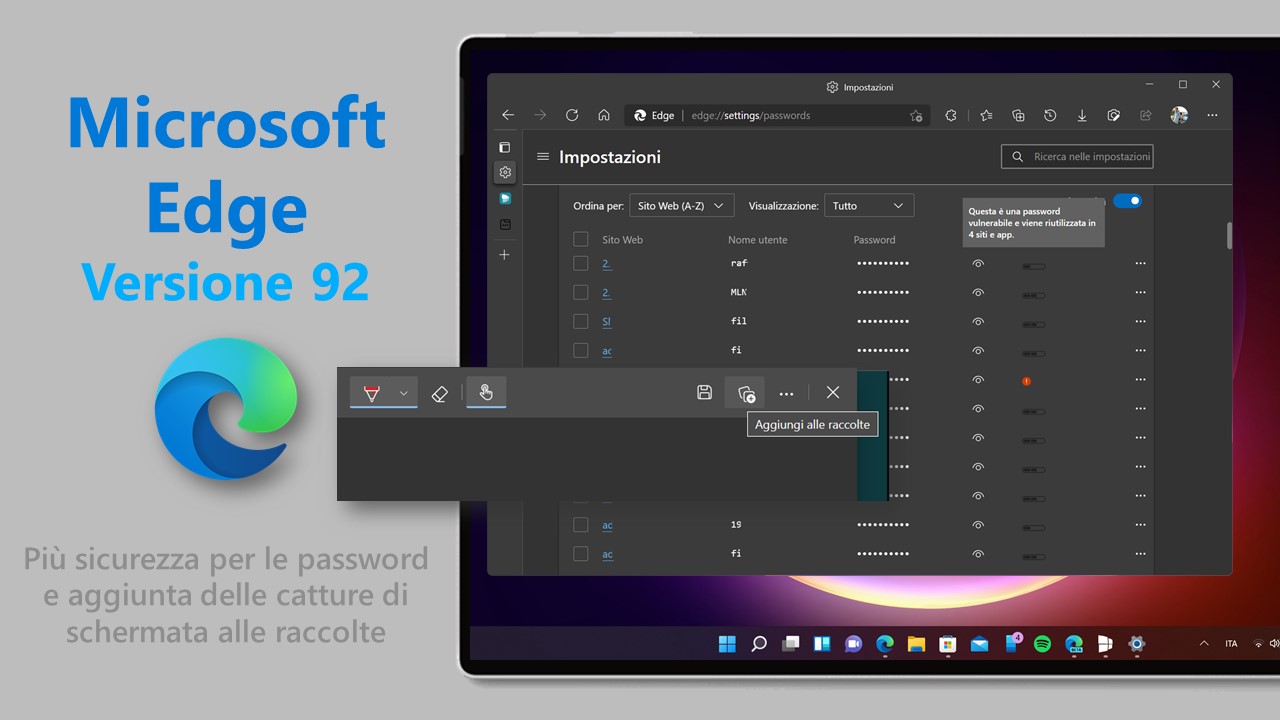Viewport: 1280px width, 720px height.
Task: Open the site link in raf row
Action: point(606,264)
